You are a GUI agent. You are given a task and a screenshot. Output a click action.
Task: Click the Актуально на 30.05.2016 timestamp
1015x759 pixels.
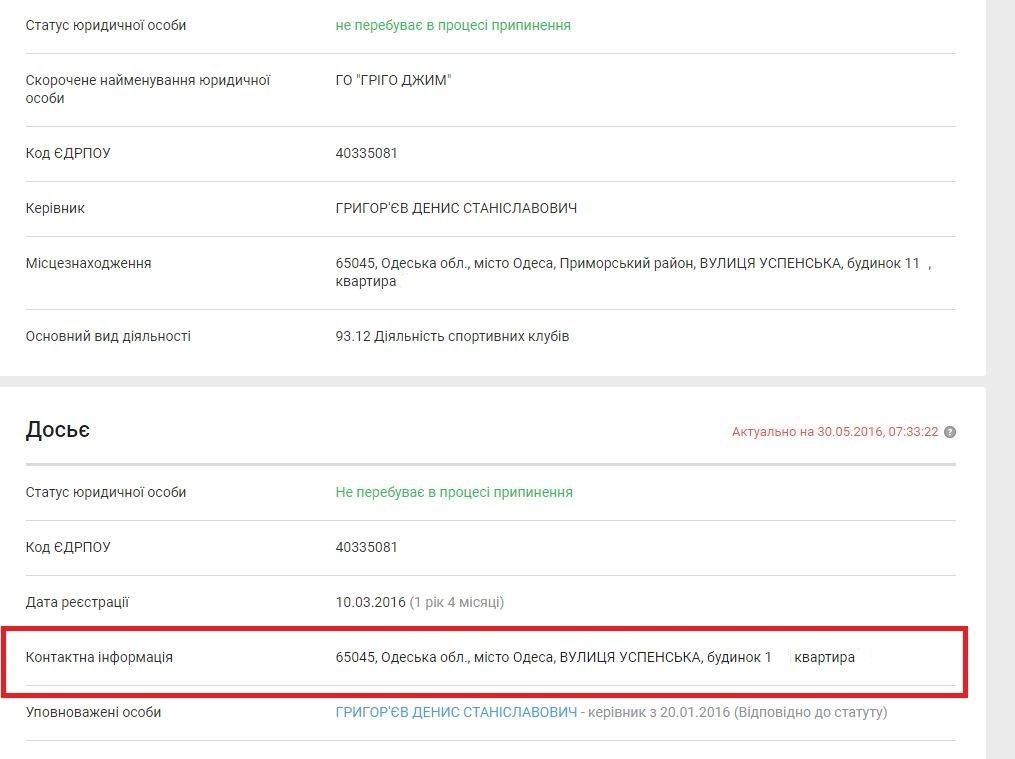pyautogui.click(x=834, y=432)
